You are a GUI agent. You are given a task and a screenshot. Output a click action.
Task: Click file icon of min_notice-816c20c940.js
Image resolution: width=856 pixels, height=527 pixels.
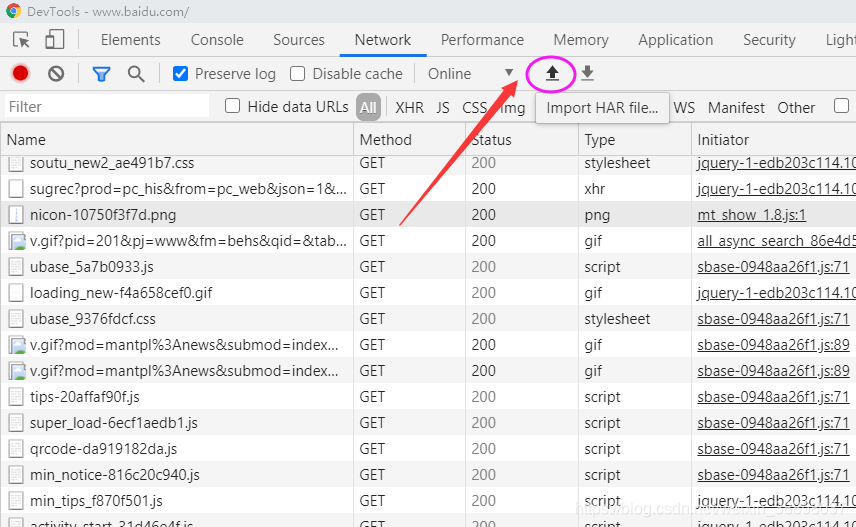point(16,475)
